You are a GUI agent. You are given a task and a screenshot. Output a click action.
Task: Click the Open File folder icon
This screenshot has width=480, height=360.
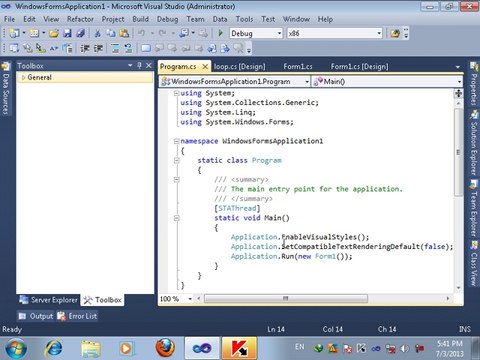click(x=54, y=33)
